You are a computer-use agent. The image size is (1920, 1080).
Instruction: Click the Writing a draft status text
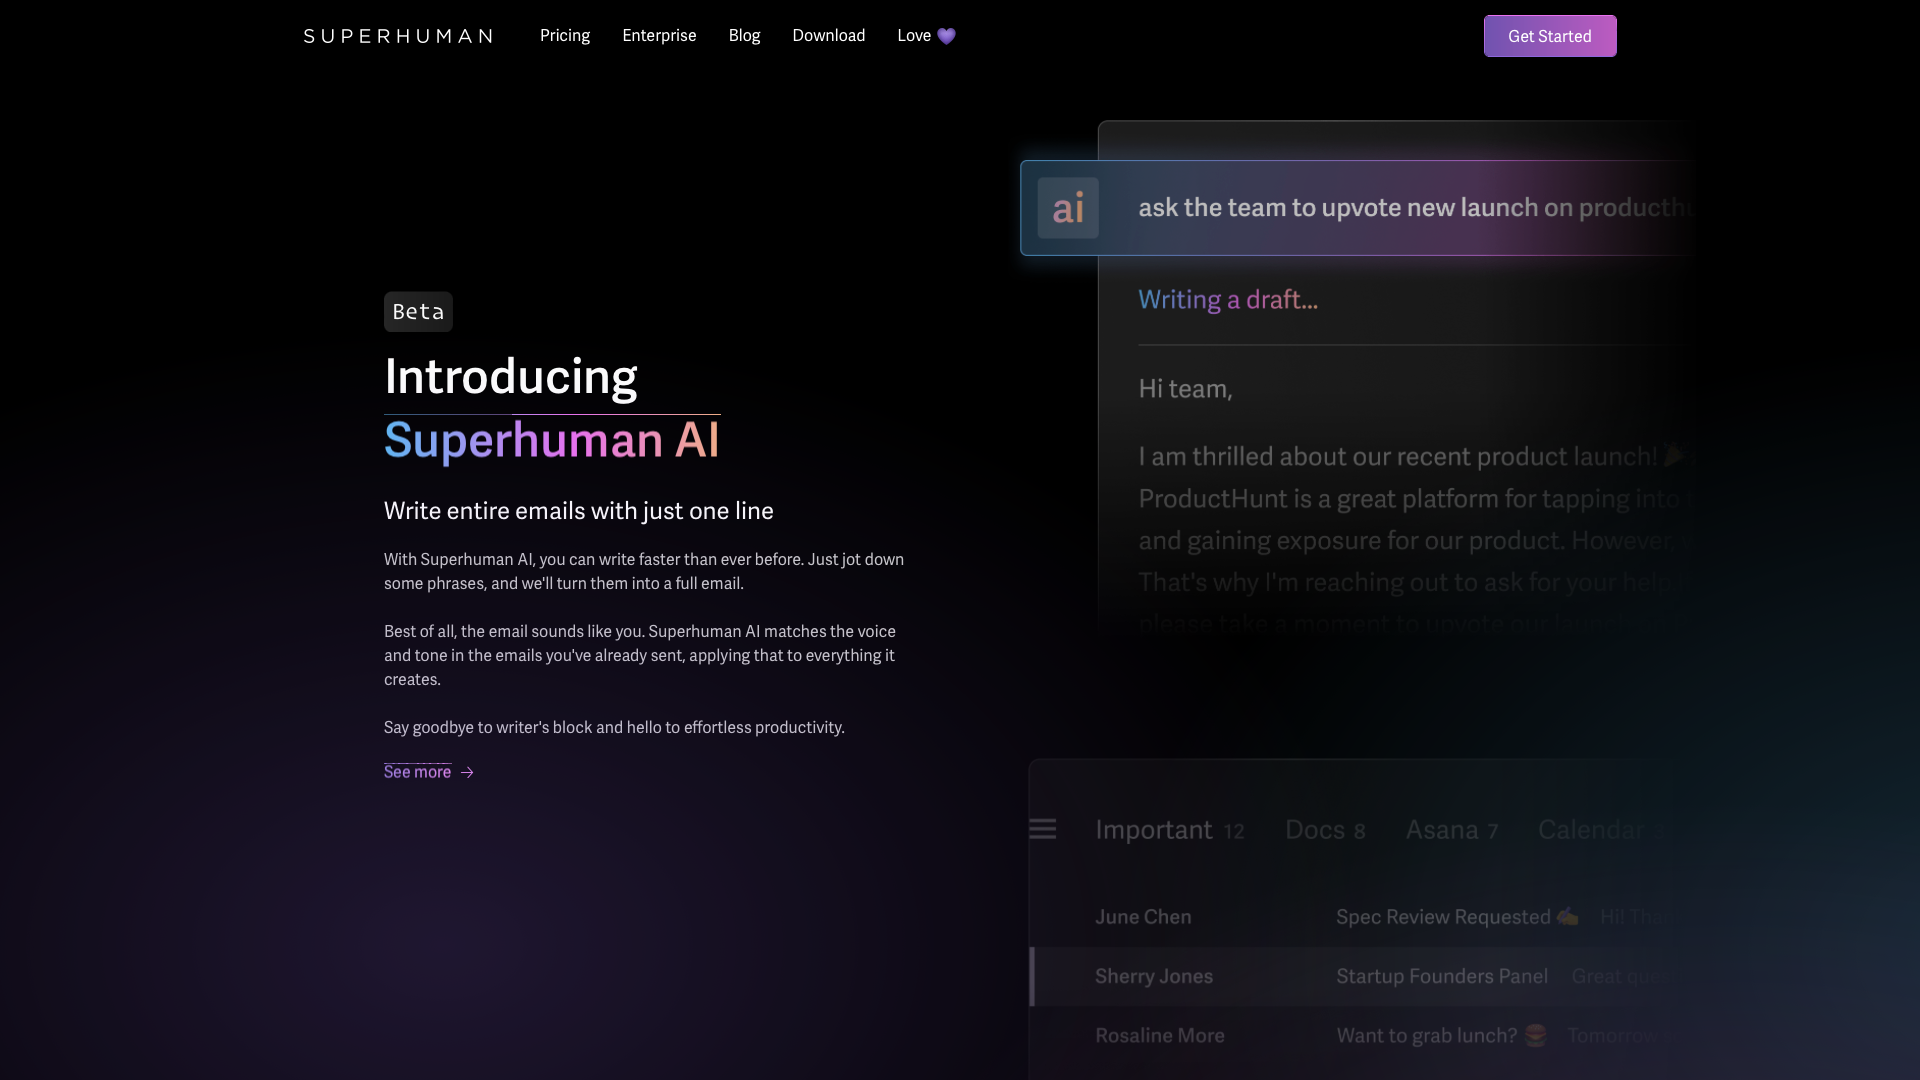(x=1228, y=300)
